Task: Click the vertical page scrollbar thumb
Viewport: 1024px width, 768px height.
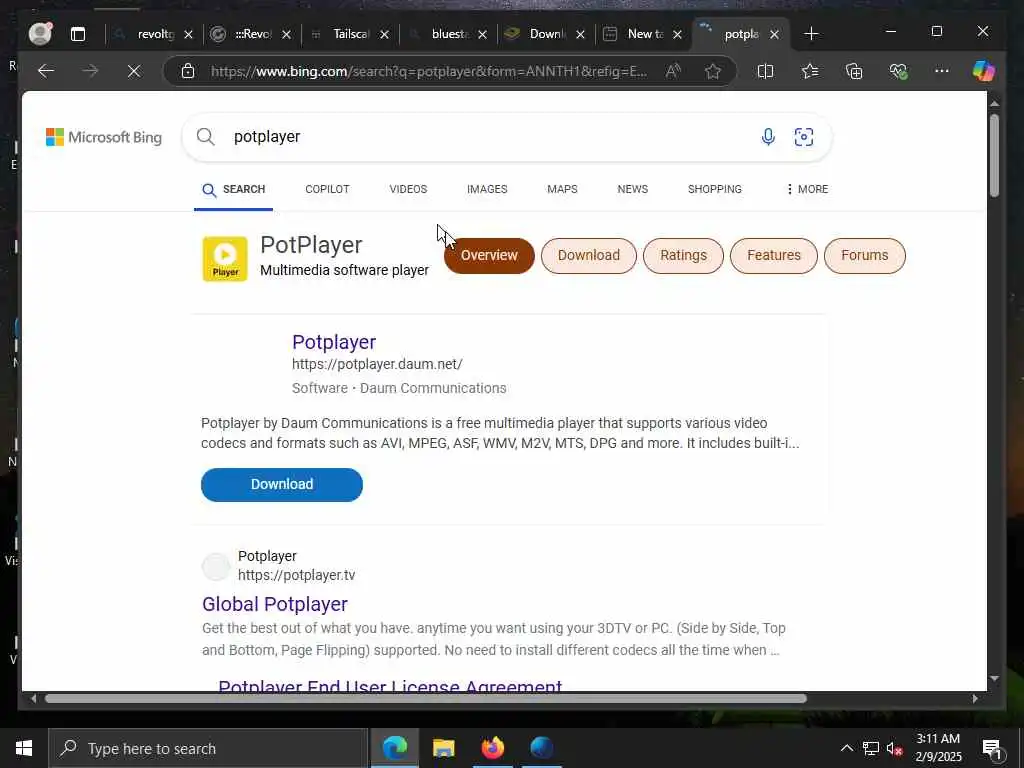Action: click(994, 155)
